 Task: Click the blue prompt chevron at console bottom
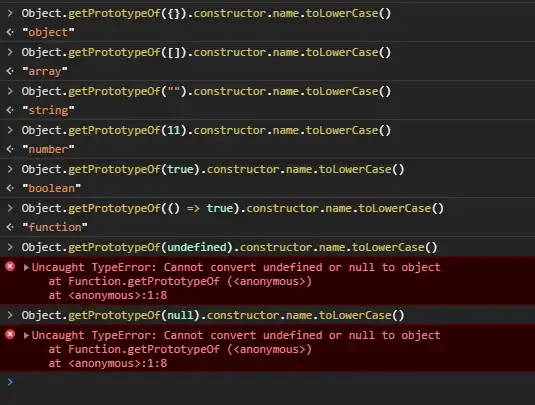pos(10,382)
